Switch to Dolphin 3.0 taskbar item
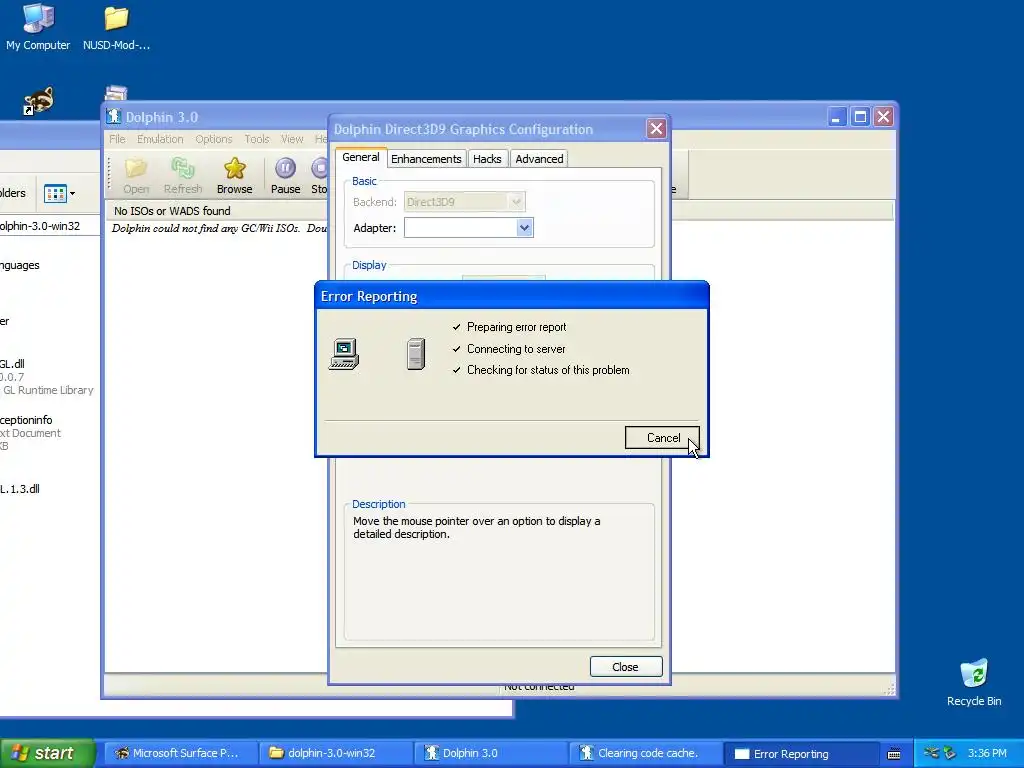The width and height of the screenshot is (1024, 768). (x=490, y=753)
